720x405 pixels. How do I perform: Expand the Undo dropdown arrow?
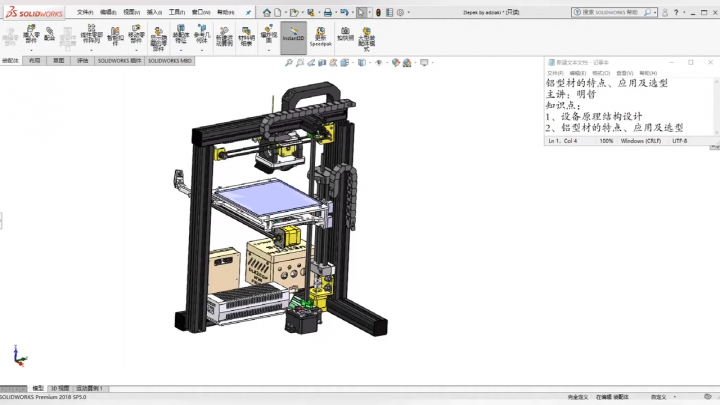[353, 12]
